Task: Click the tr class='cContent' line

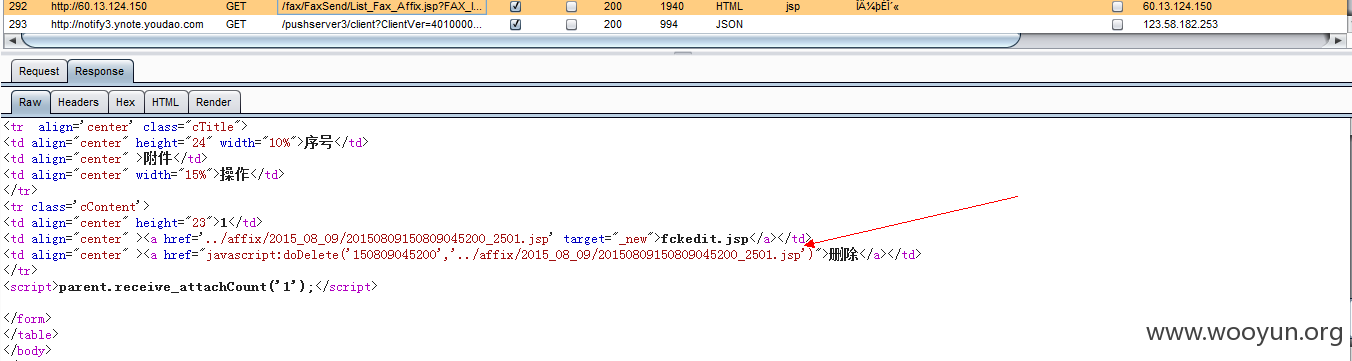Action: [77, 207]
